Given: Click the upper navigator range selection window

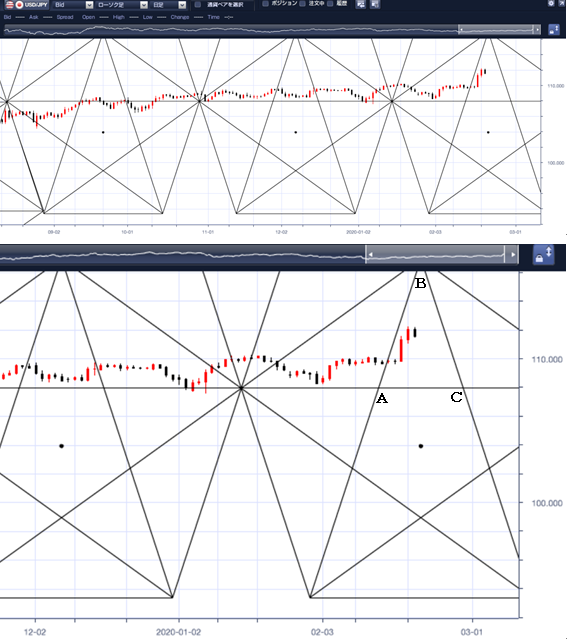Looking at the screenshot, I should (x=499, y=30).
